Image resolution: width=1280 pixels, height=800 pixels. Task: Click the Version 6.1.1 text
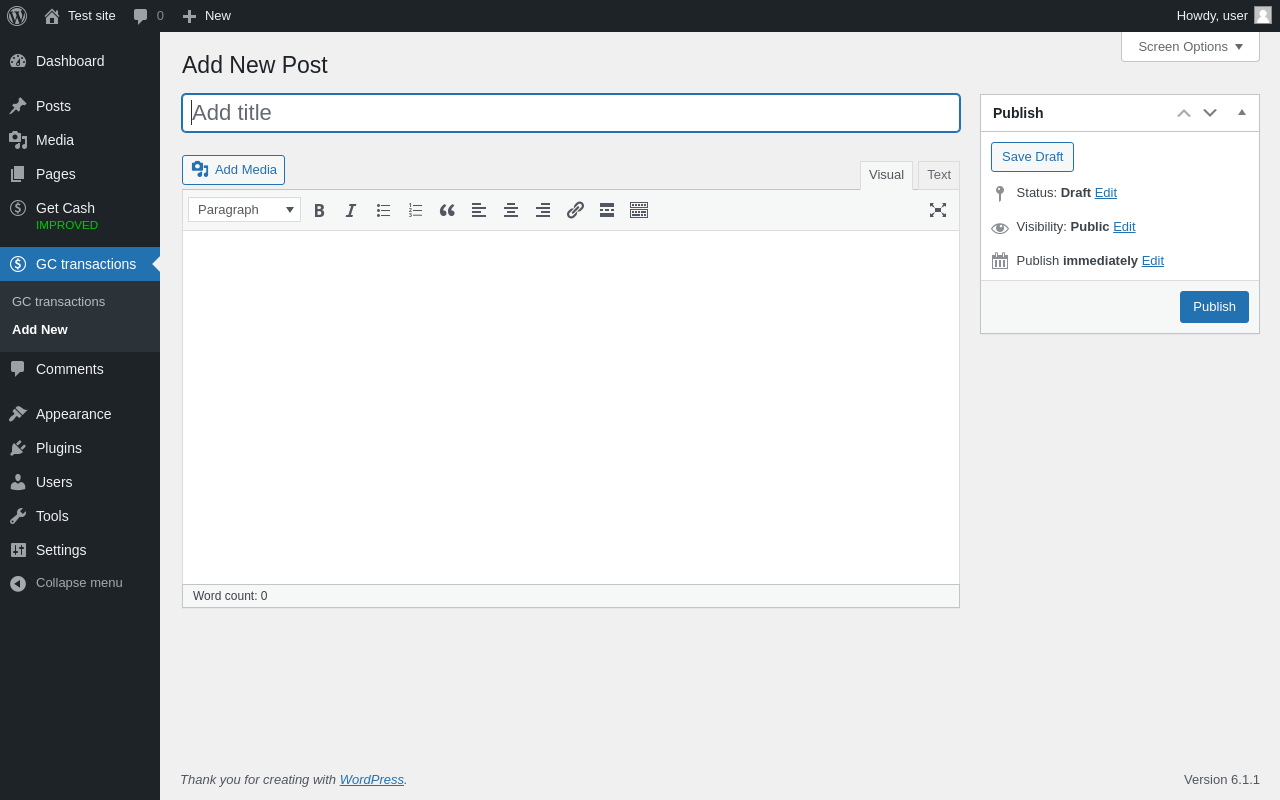click(x=1222, y=779)
